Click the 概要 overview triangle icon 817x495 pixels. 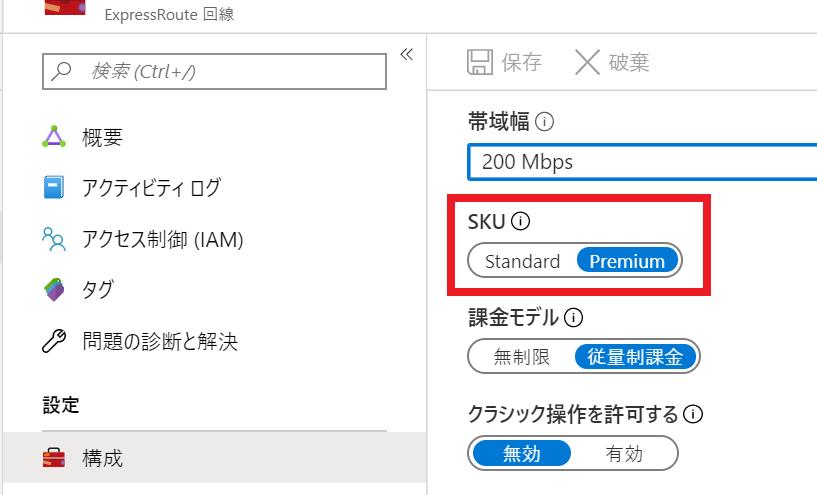(x=54, y=137)
